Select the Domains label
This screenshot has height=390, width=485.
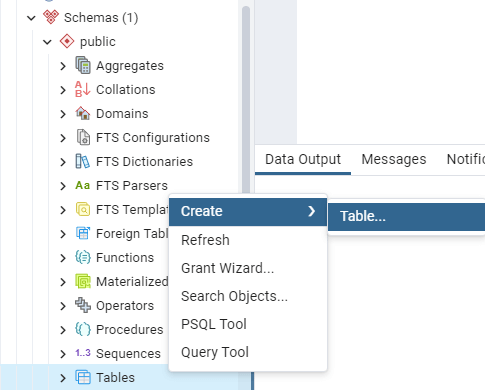pos(122,114)
